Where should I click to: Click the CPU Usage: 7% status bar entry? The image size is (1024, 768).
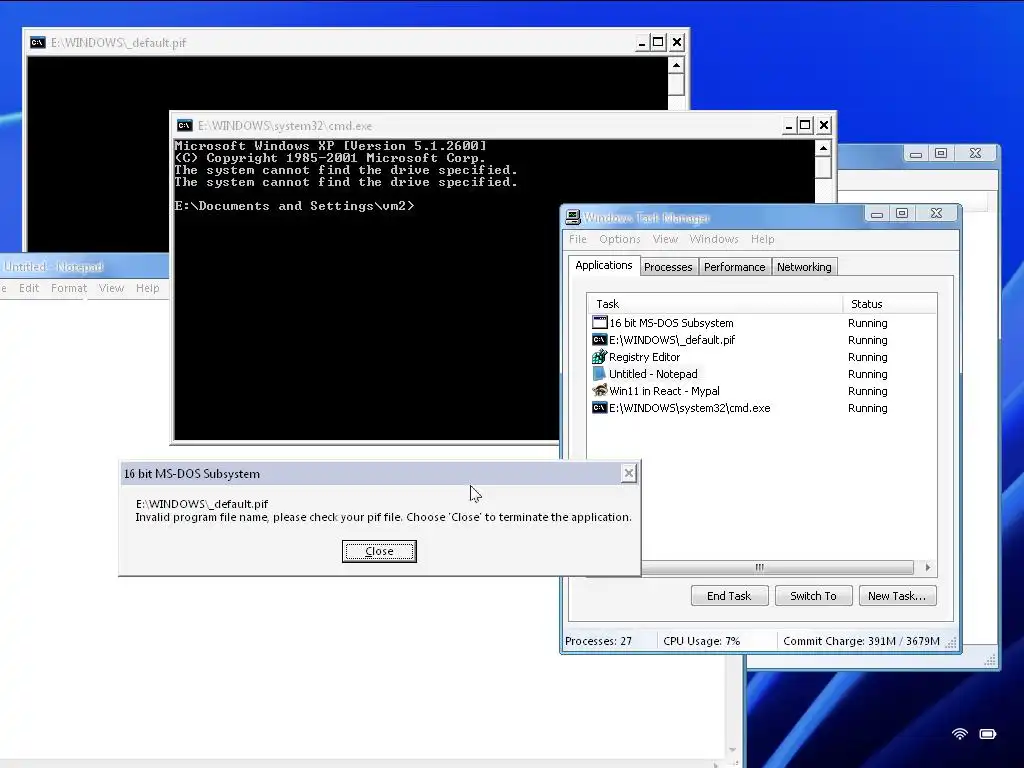coord(701,641)
